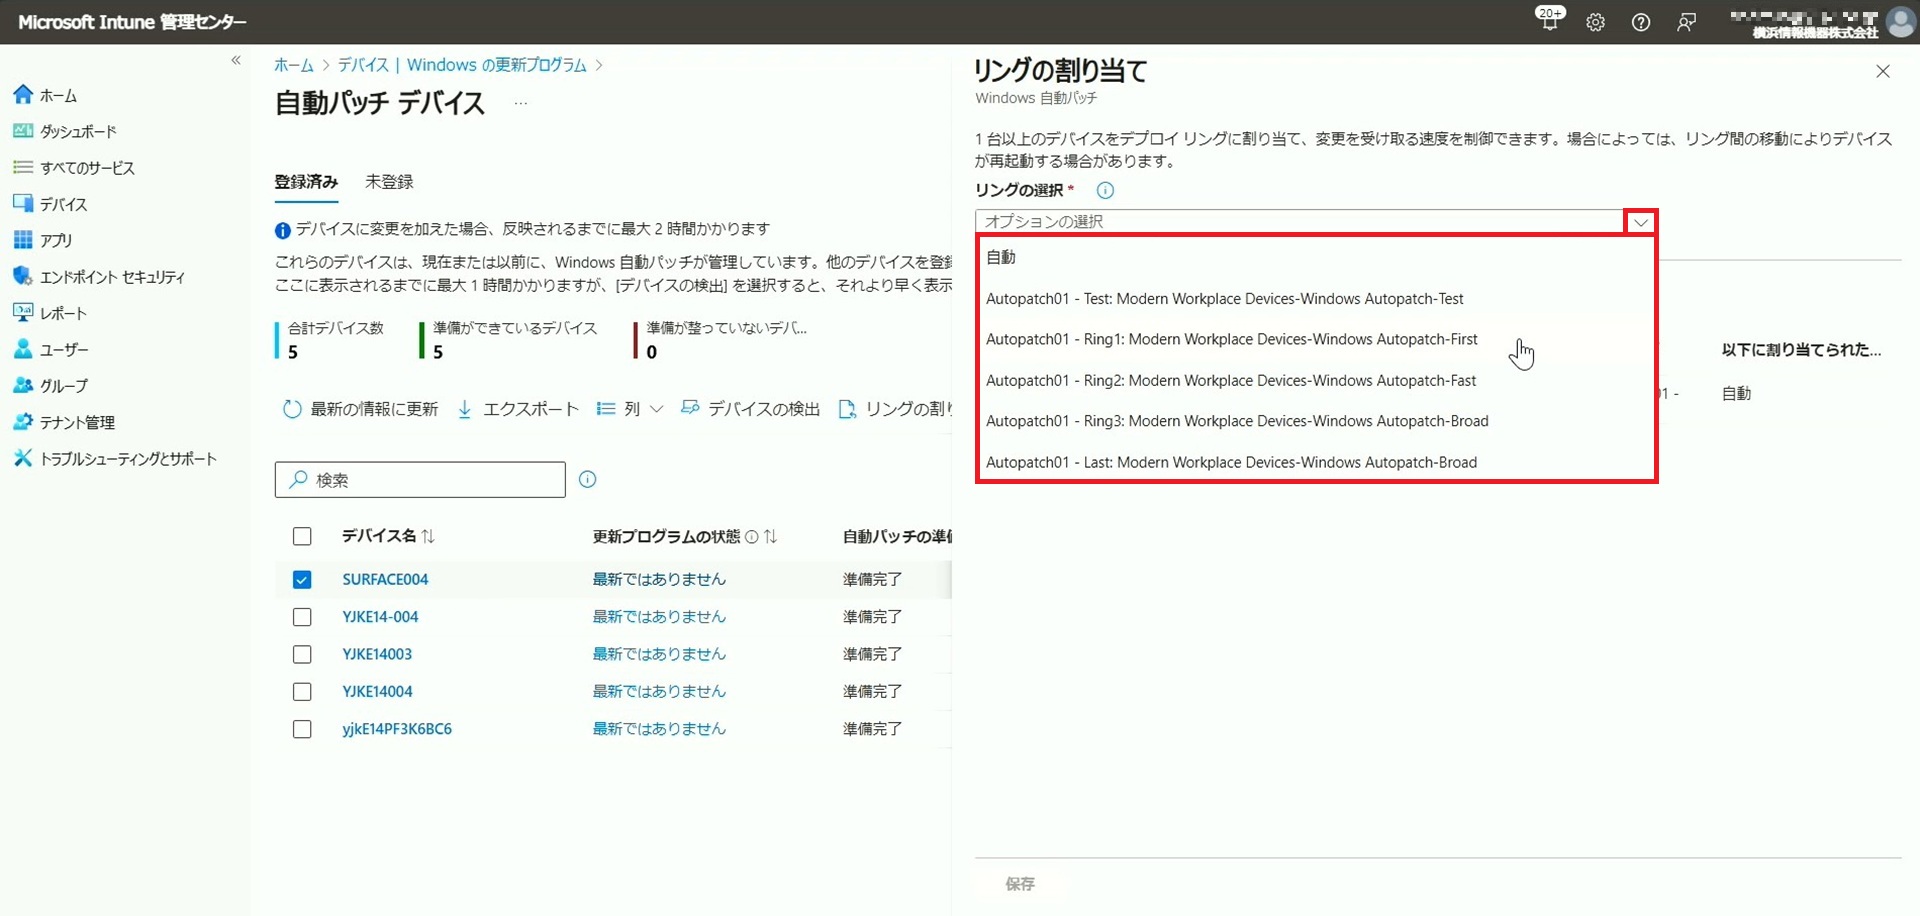Select Autopatch01 - Ring3 Broad option
Image resolution: width=1920 pixels, height=916 pixels.
[1316, 421]
